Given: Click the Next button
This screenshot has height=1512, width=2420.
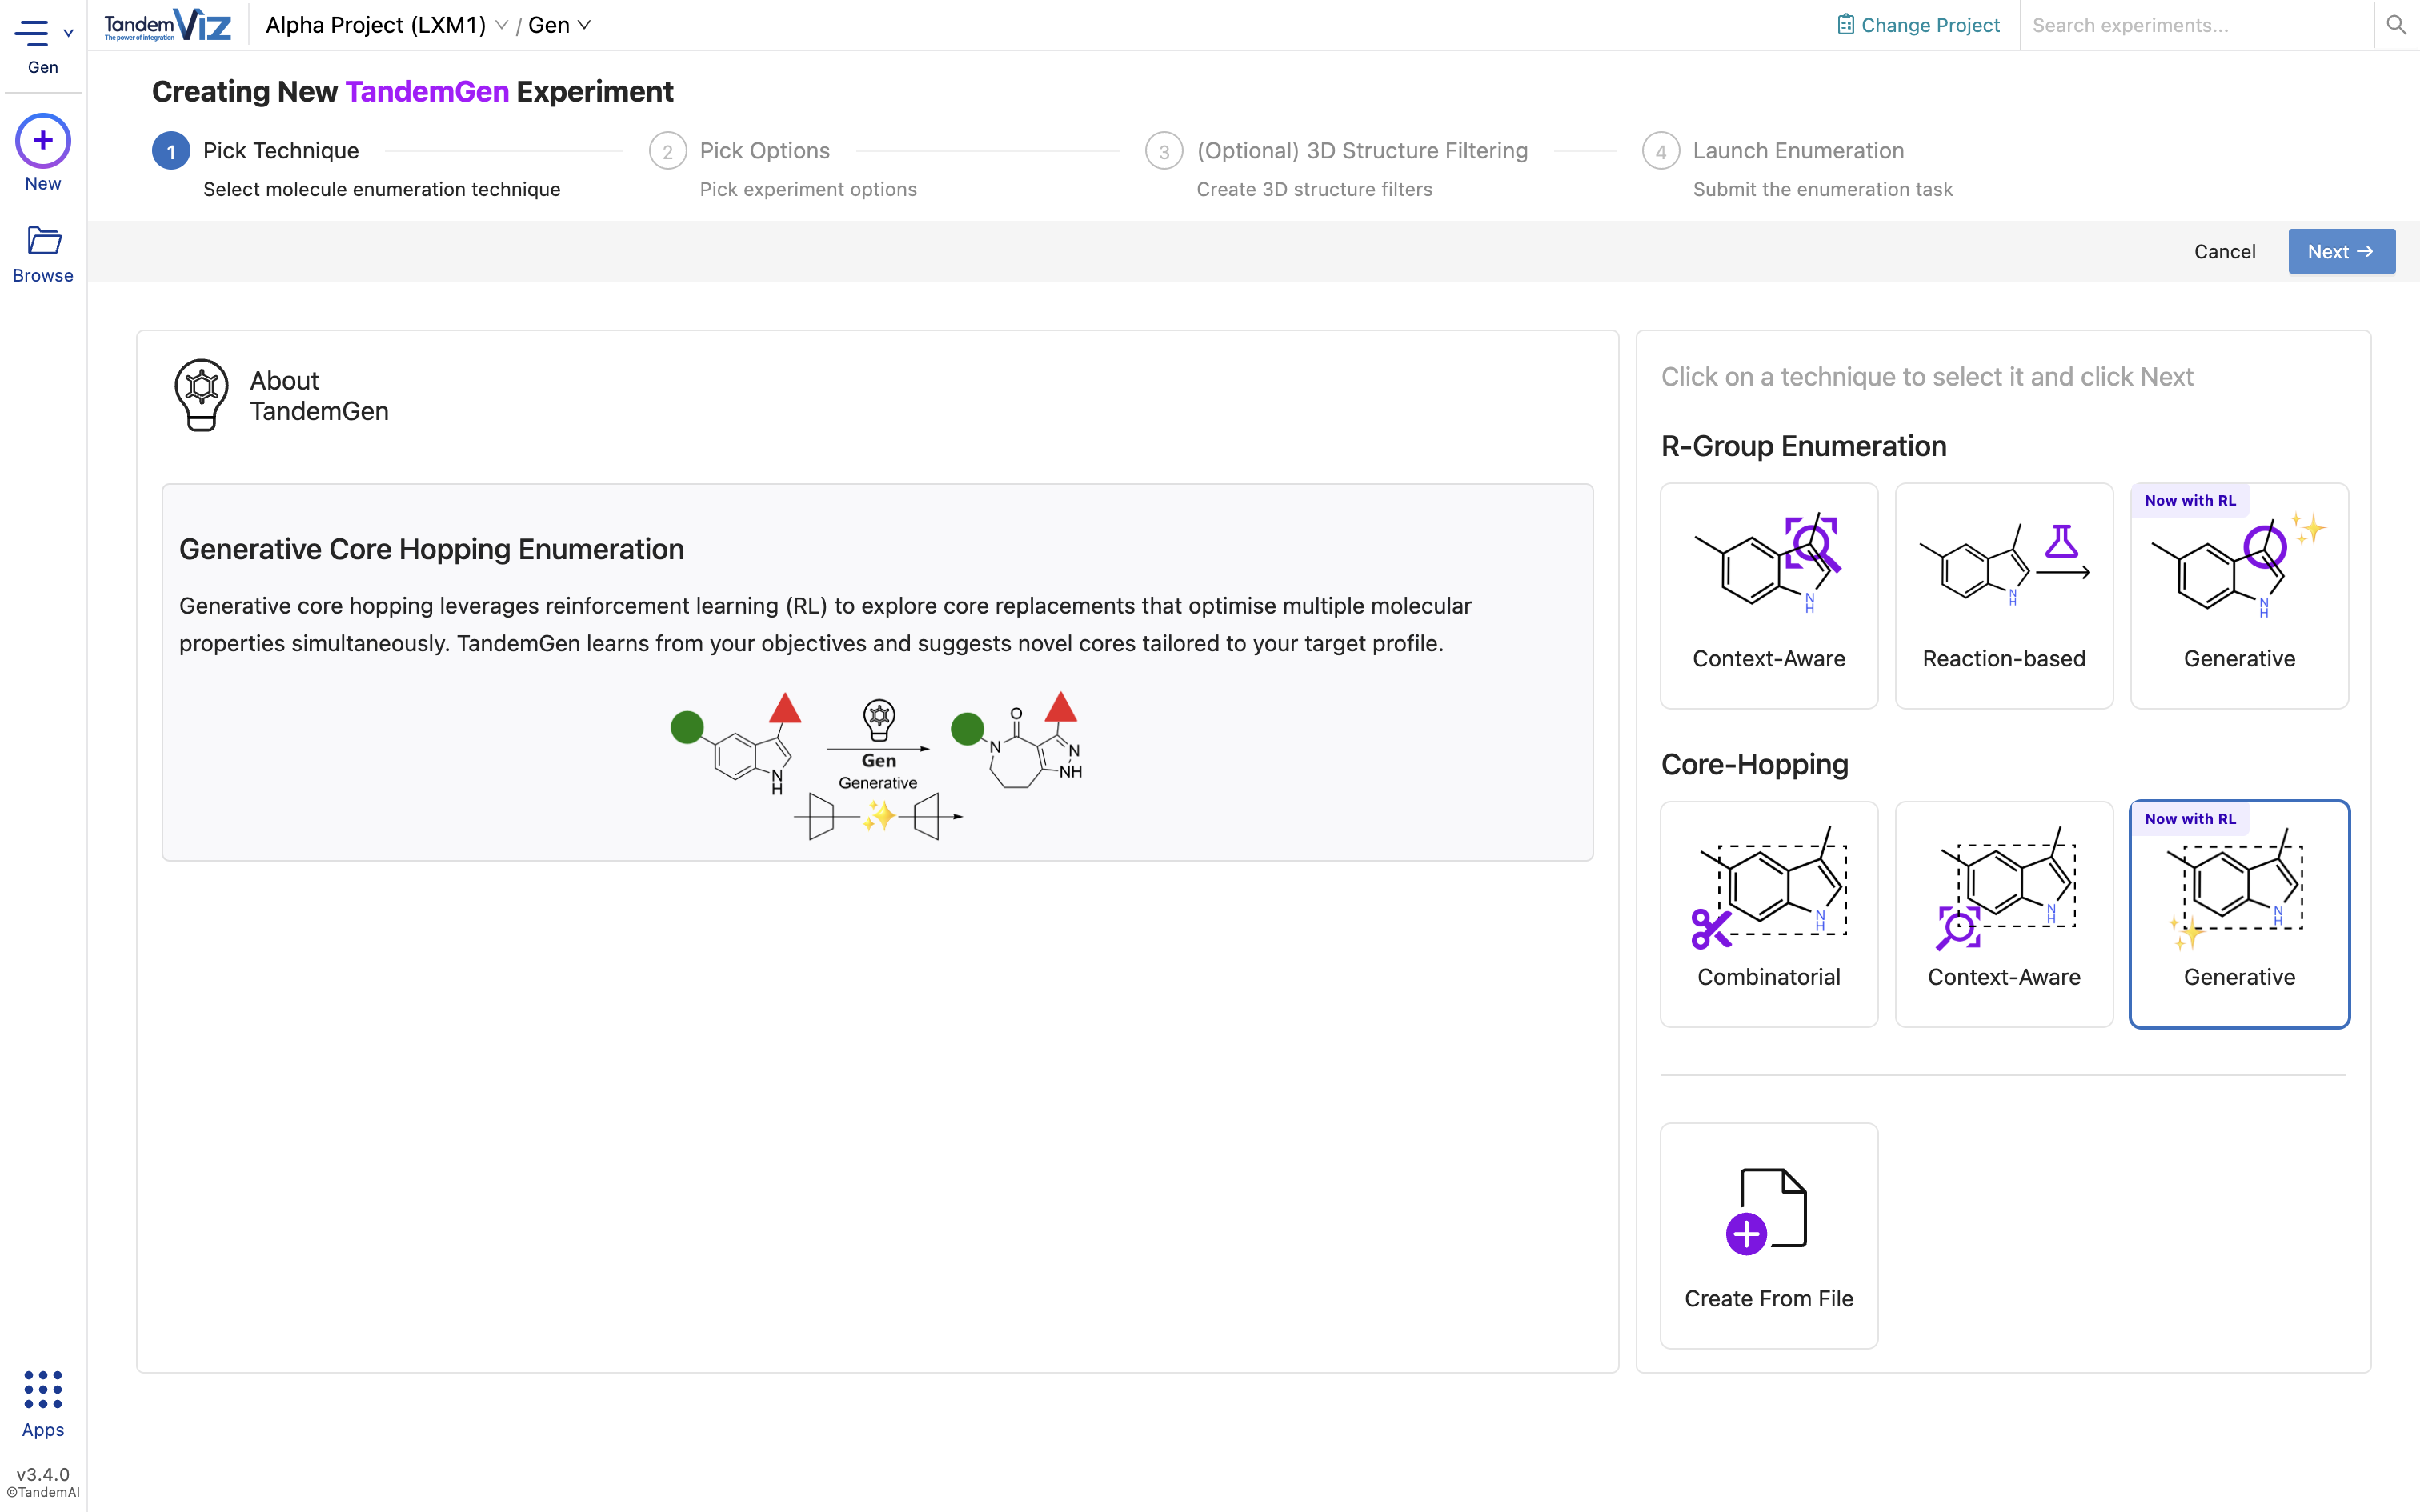Looking at the screenshot, I should coord(2341,252).
